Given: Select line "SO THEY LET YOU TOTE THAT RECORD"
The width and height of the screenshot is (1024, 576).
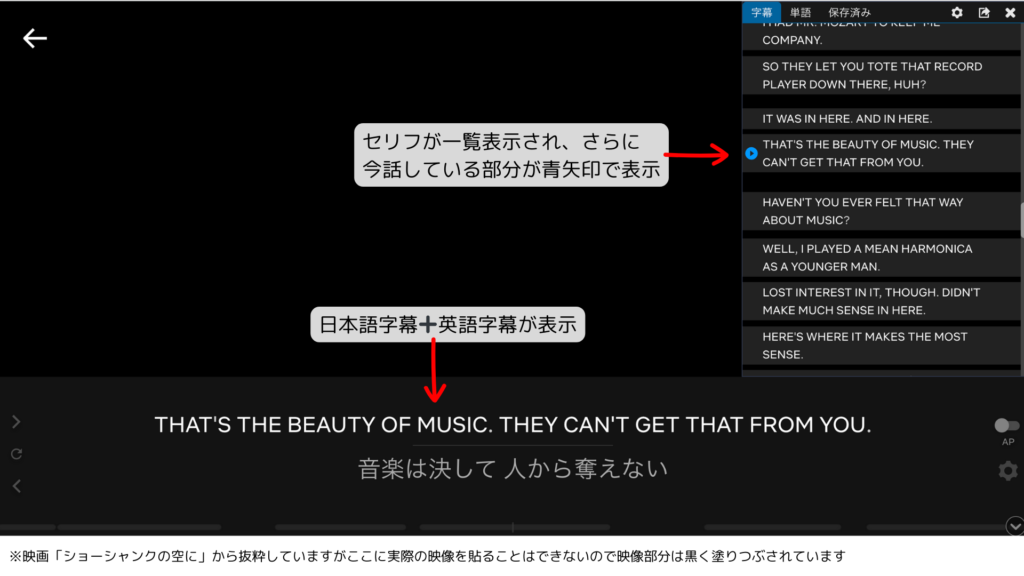Looking at the screenshot, I should pyautogui.click(x=881, y=75).
